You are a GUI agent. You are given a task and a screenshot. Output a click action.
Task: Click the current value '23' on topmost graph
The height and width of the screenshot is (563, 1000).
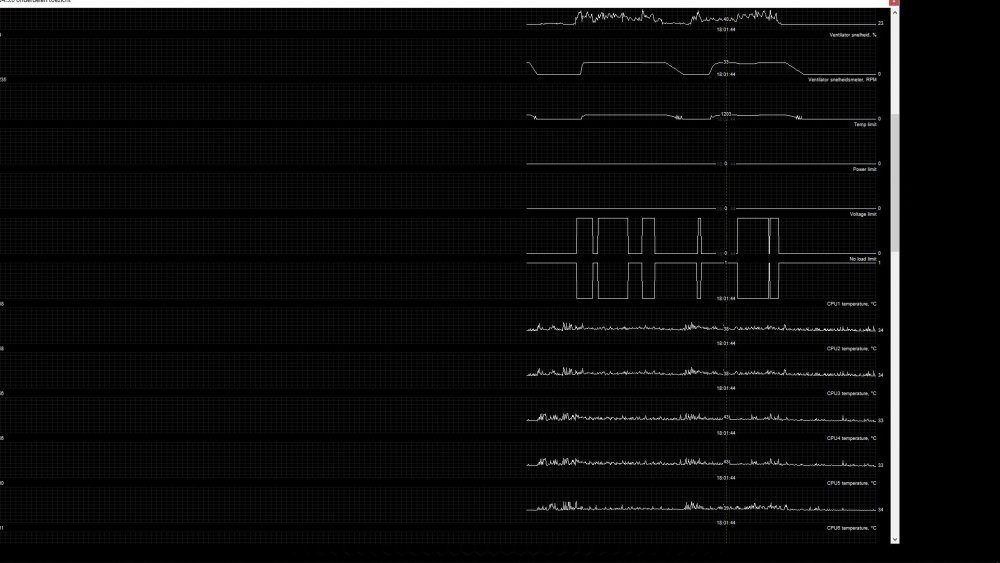(x=881, y=23)
